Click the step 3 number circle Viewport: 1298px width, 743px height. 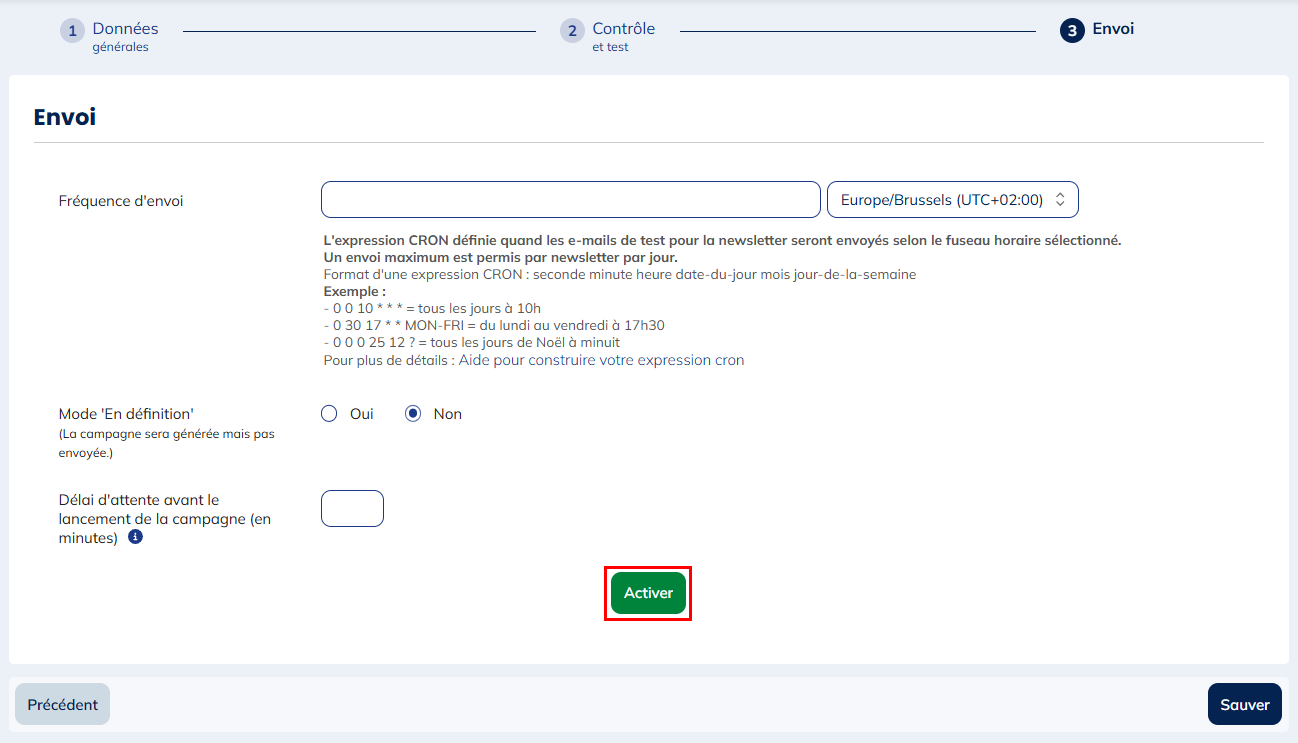(1072, 31)
